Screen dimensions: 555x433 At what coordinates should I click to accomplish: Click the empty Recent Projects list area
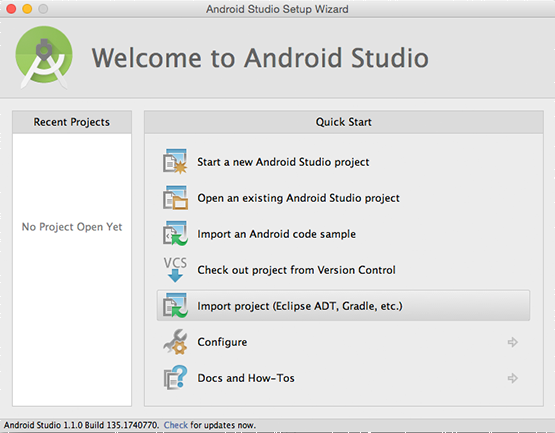pyautogui.click(x=72, y=270)
